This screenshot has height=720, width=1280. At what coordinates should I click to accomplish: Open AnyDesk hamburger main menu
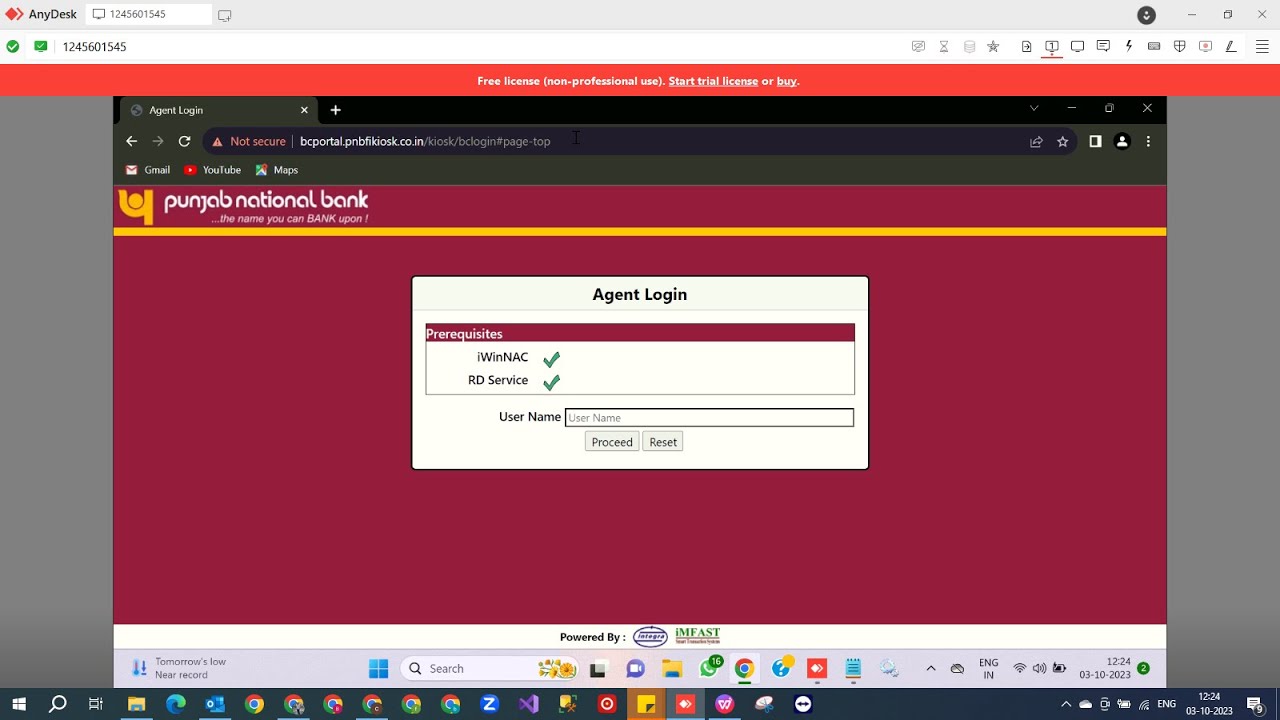[1263, 47]
